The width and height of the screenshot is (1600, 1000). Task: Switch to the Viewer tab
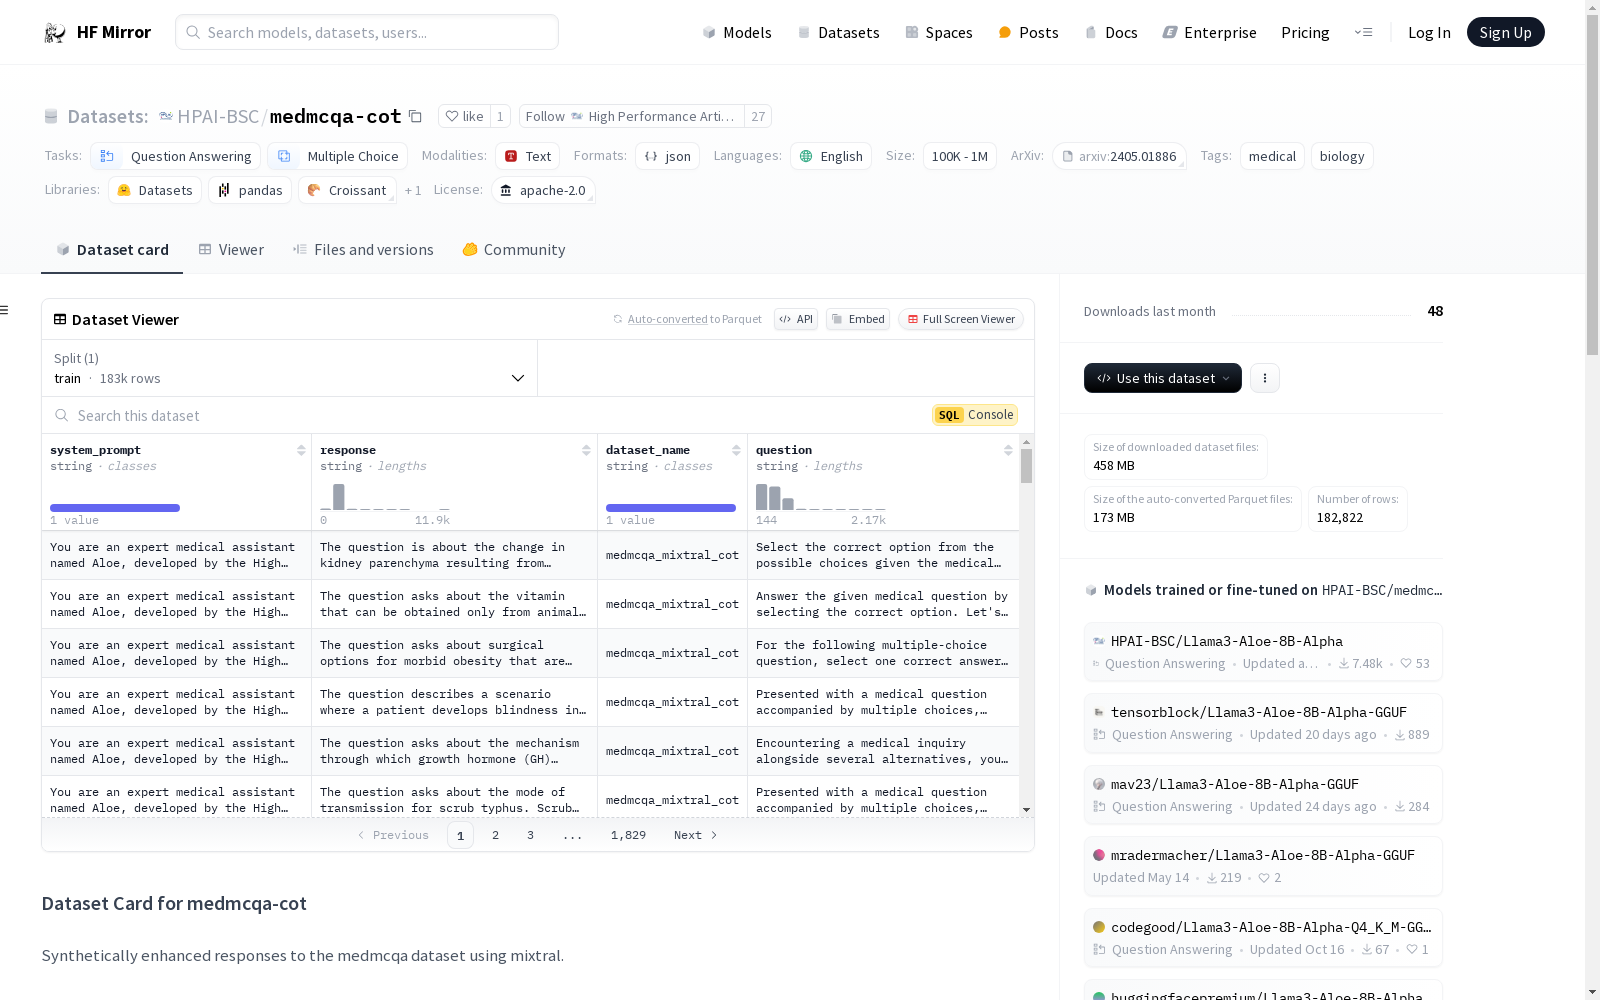click(231, 250)
